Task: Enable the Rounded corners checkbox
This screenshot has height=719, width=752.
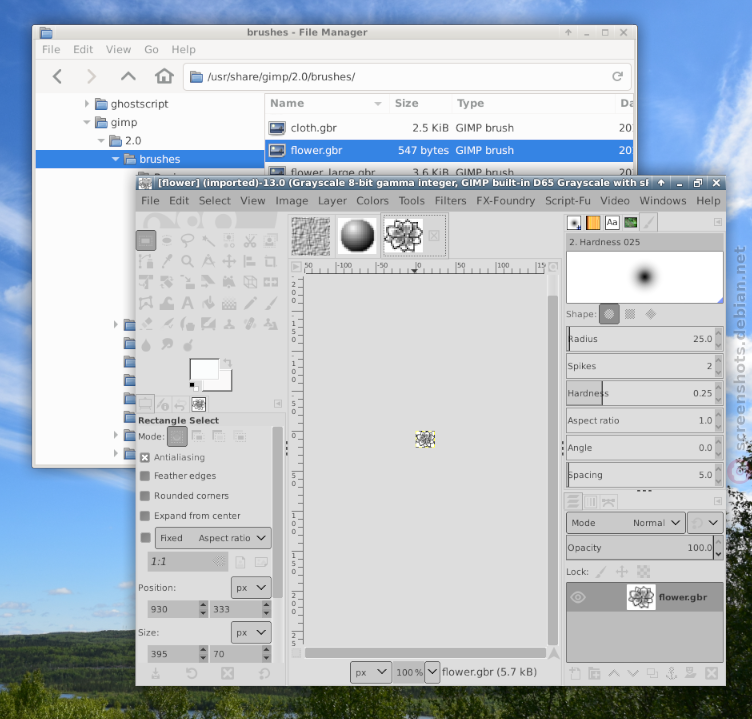Action: pyautogui.click(x=145, y=496)
